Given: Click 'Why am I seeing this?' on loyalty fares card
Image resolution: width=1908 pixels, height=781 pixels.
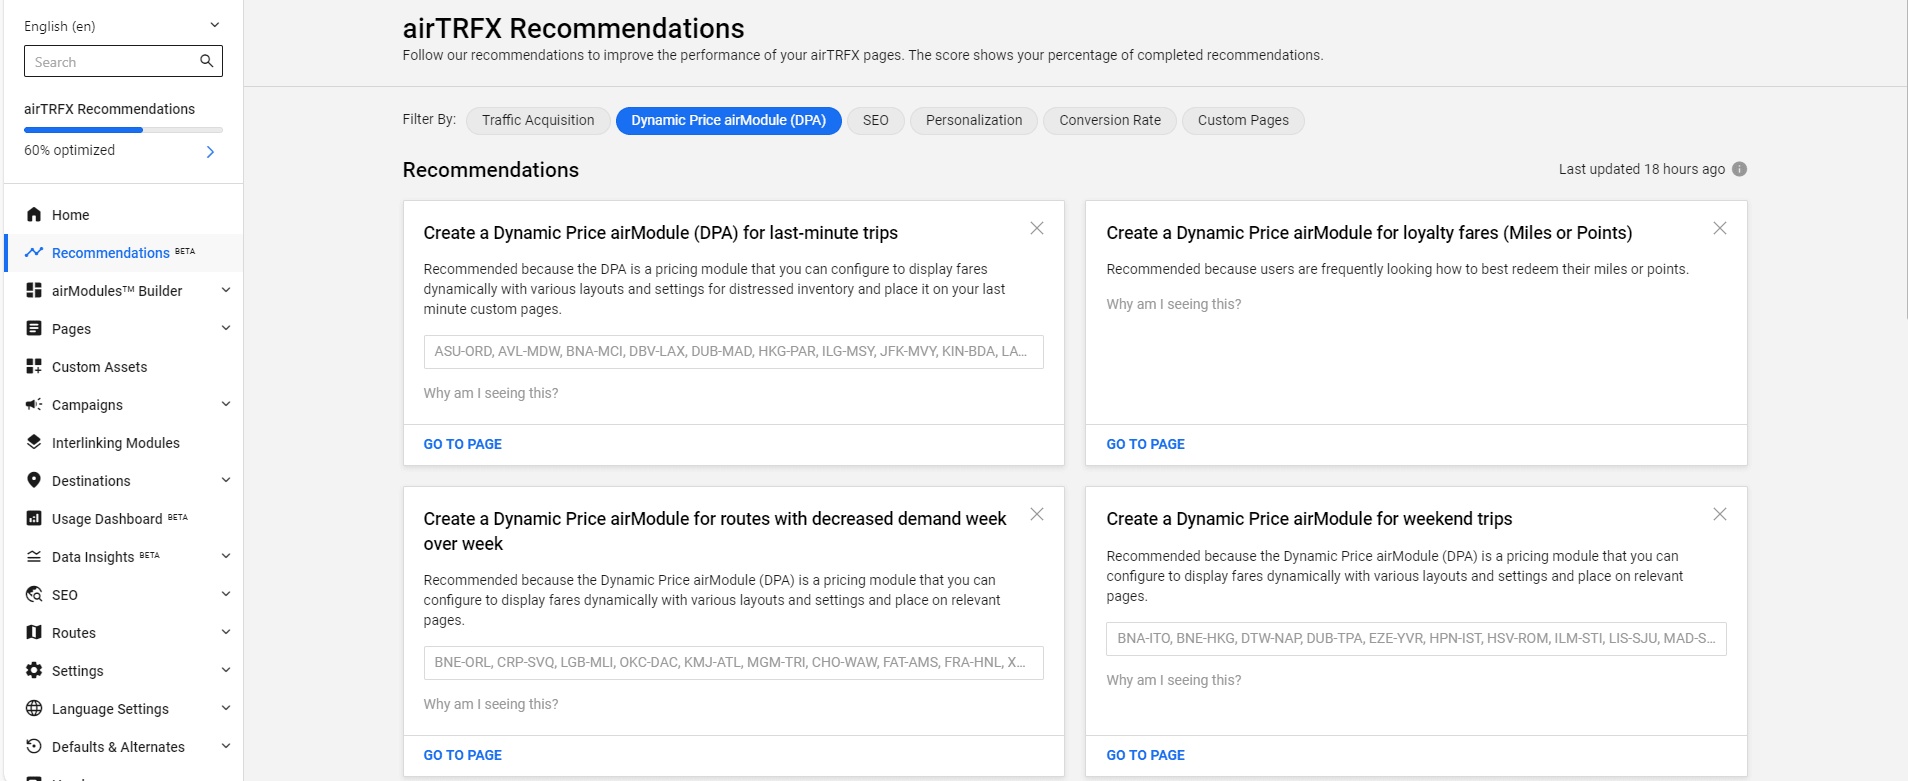Looking at the screenshot, I should tap(1174, 304).
